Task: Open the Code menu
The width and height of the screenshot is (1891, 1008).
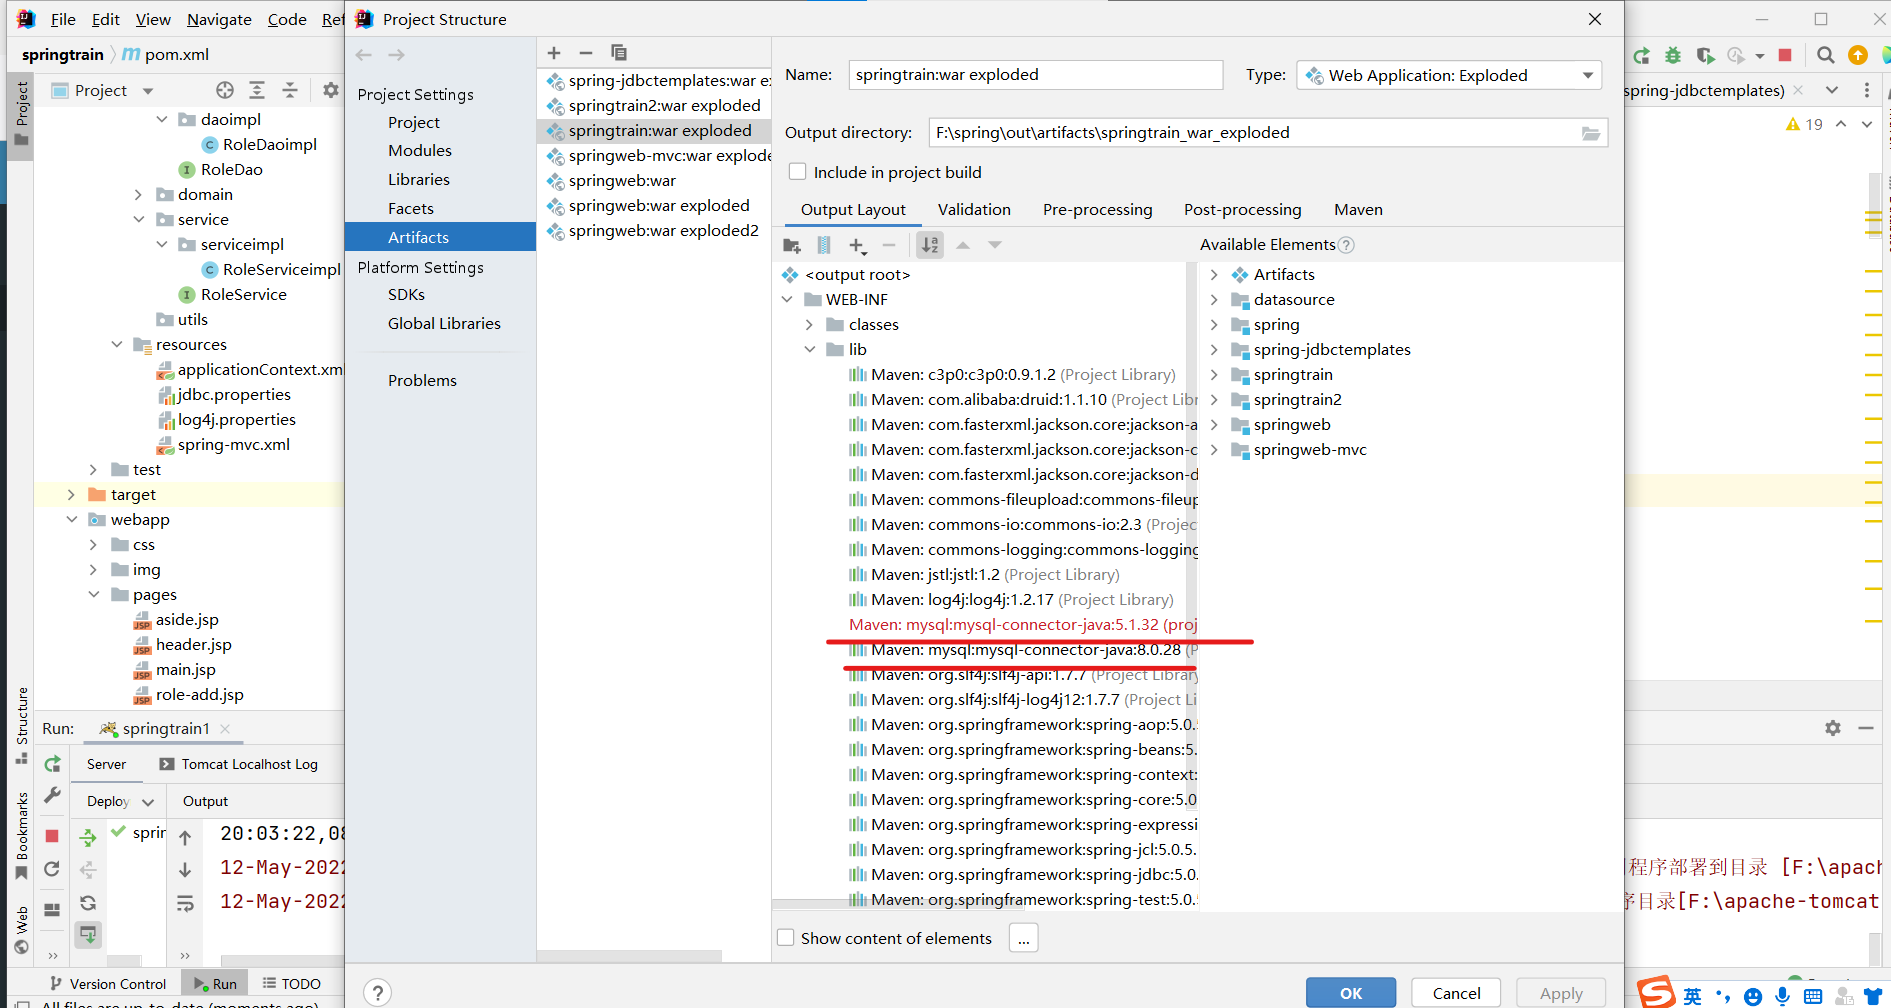Action: [287, 20]
